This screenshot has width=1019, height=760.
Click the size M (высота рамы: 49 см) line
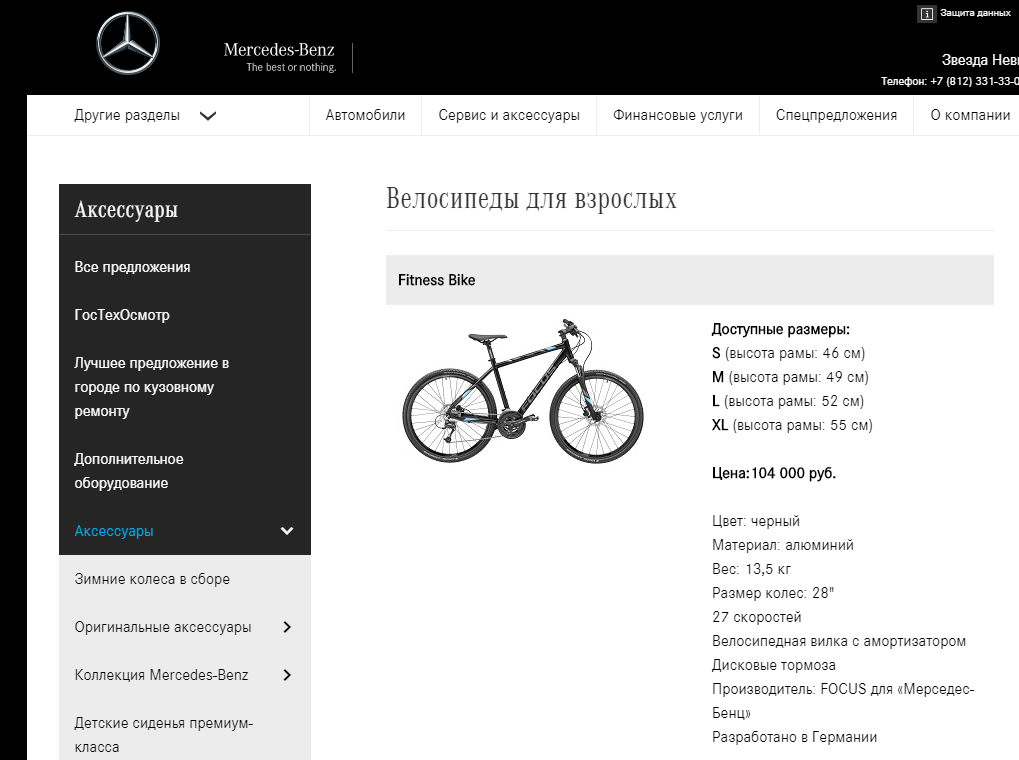pos(790,378)
